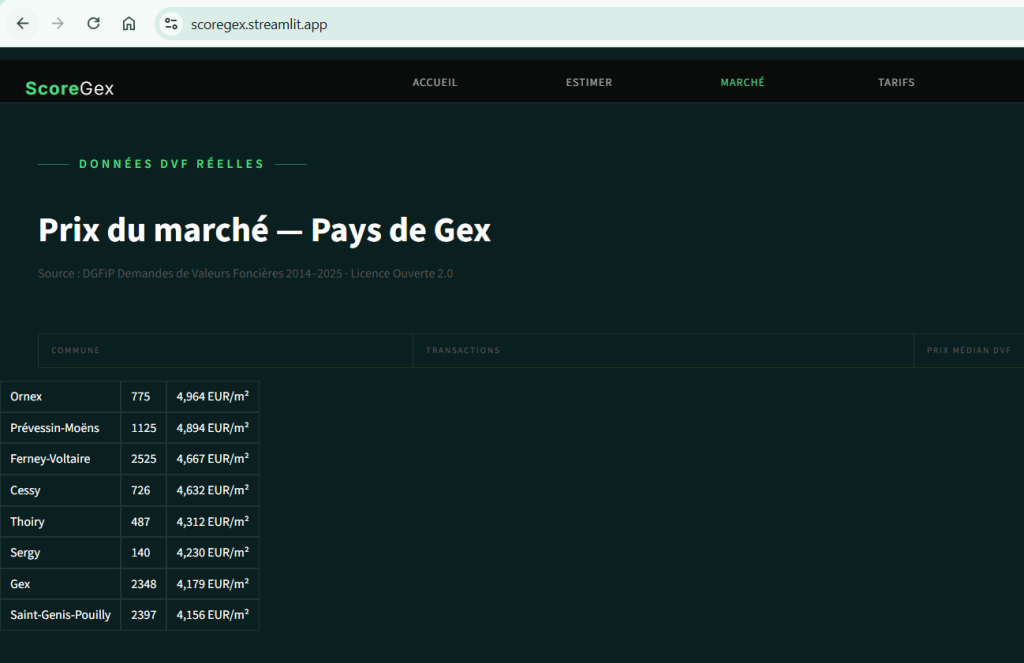View site information icon in address bar
The image size is (1024, 663).
171,24
